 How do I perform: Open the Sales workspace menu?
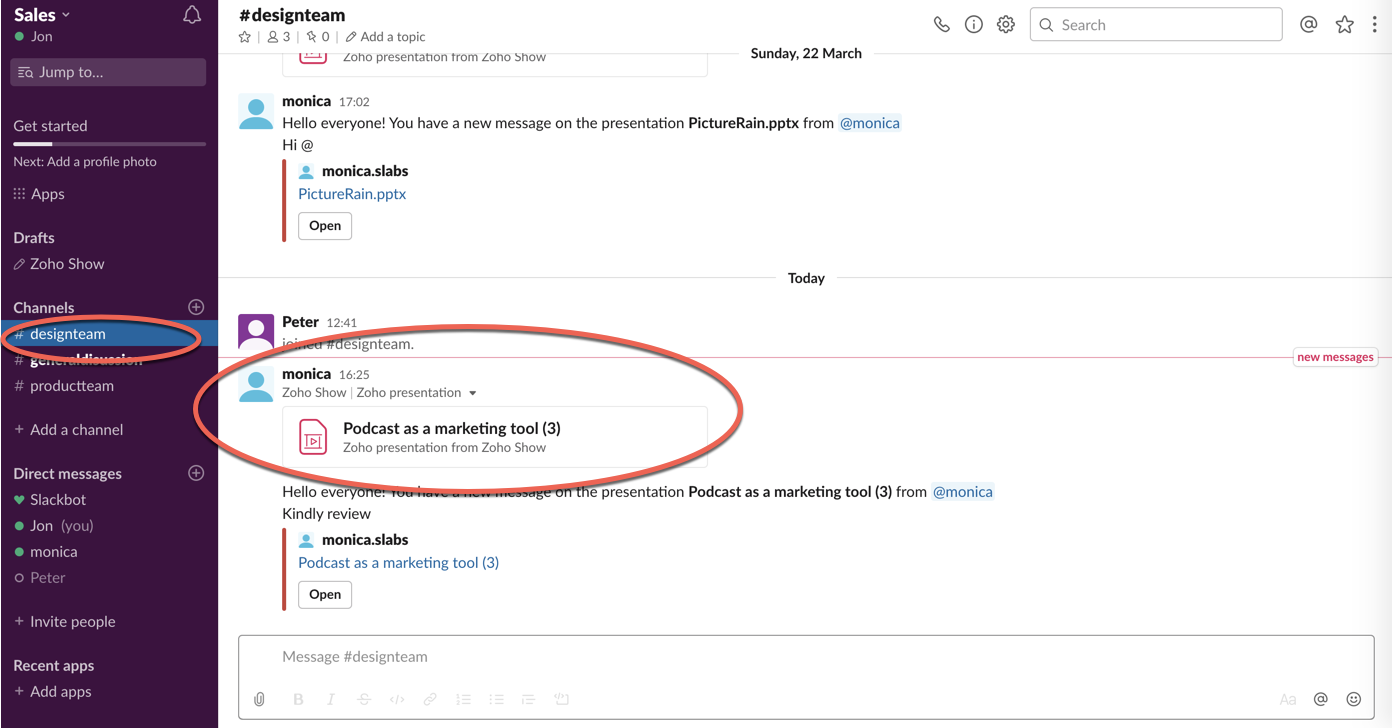tap(42, 14)
